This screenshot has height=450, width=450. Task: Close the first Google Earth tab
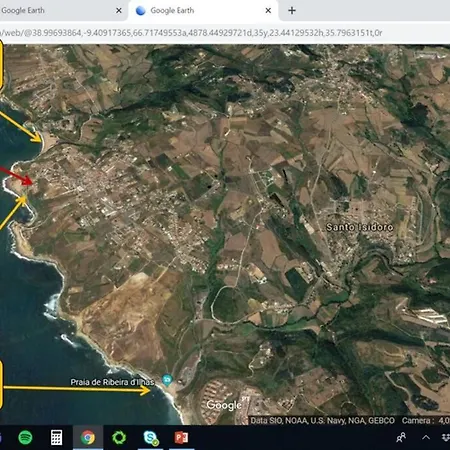tap(119, 11)
